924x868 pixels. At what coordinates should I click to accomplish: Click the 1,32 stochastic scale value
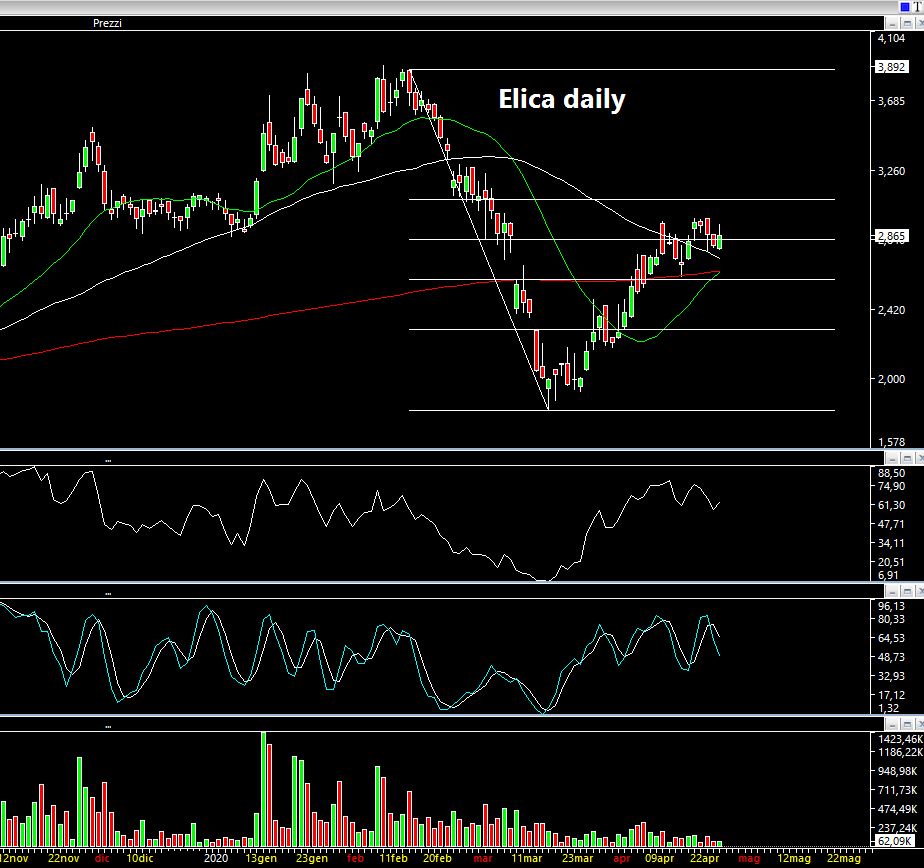coord(888,708)
